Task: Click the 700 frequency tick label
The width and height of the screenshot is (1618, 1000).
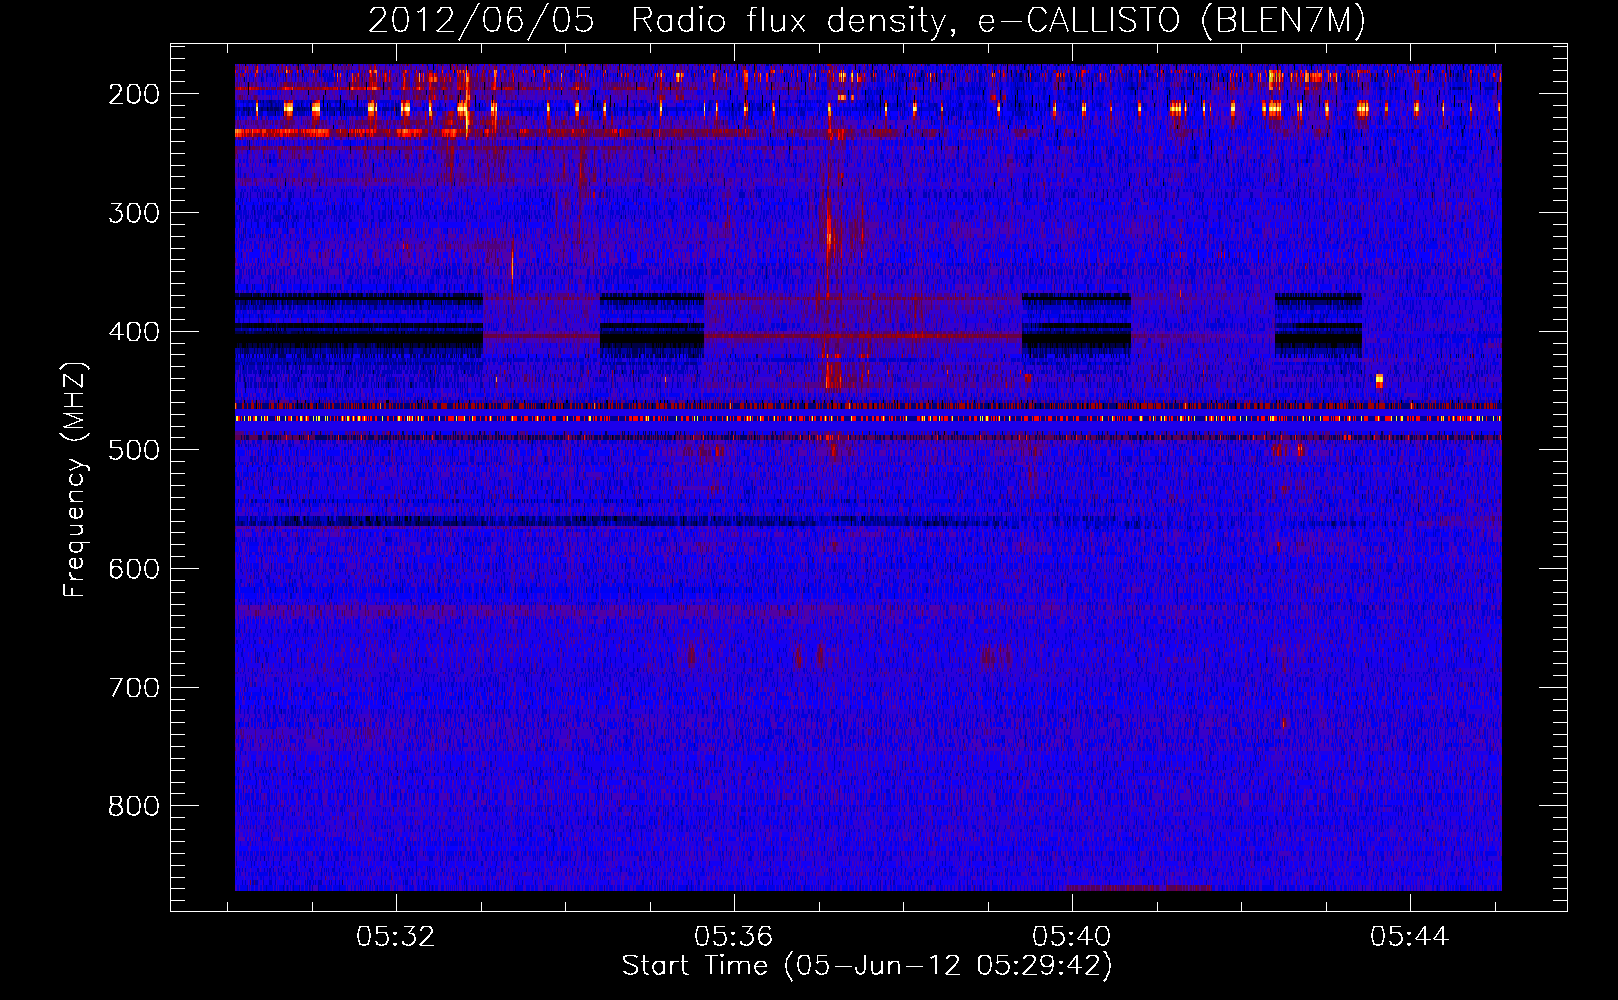Action: click(x=134, y=688)
